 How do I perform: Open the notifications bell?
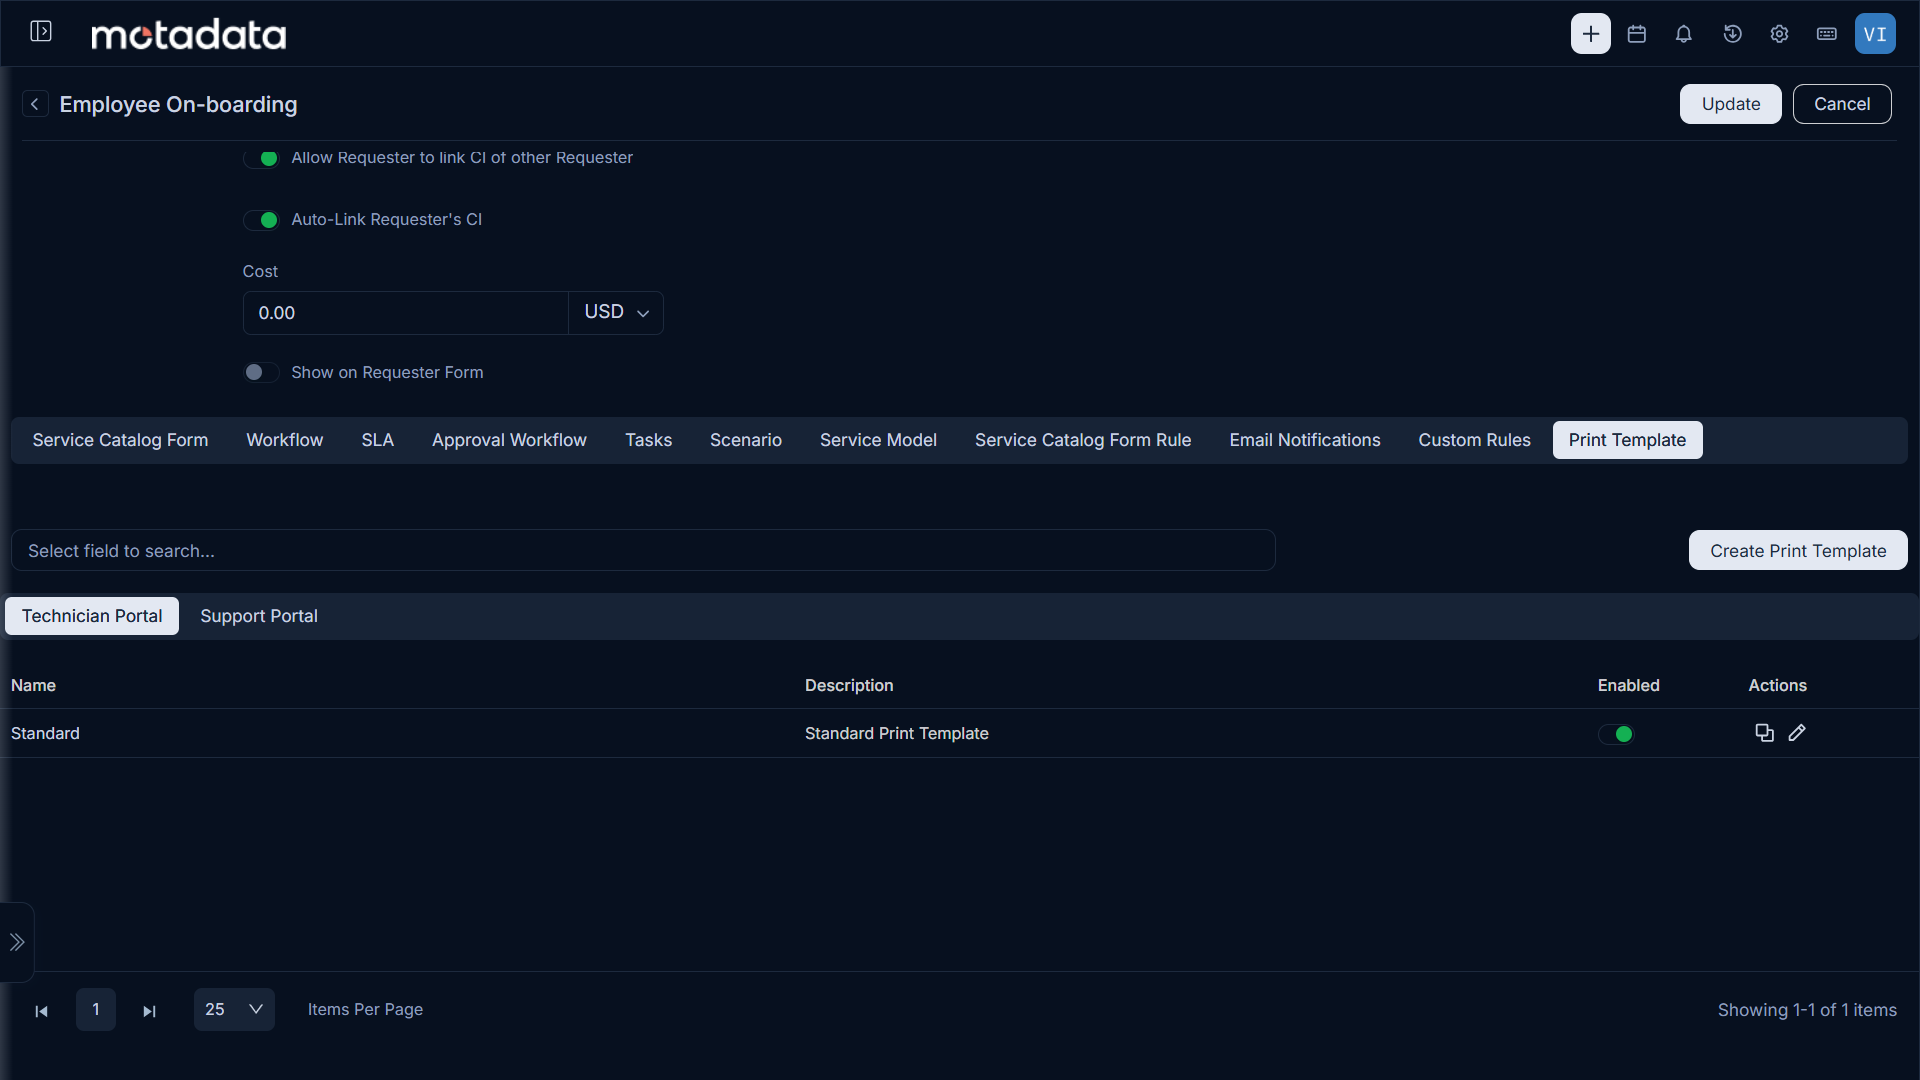(1684, 34)
